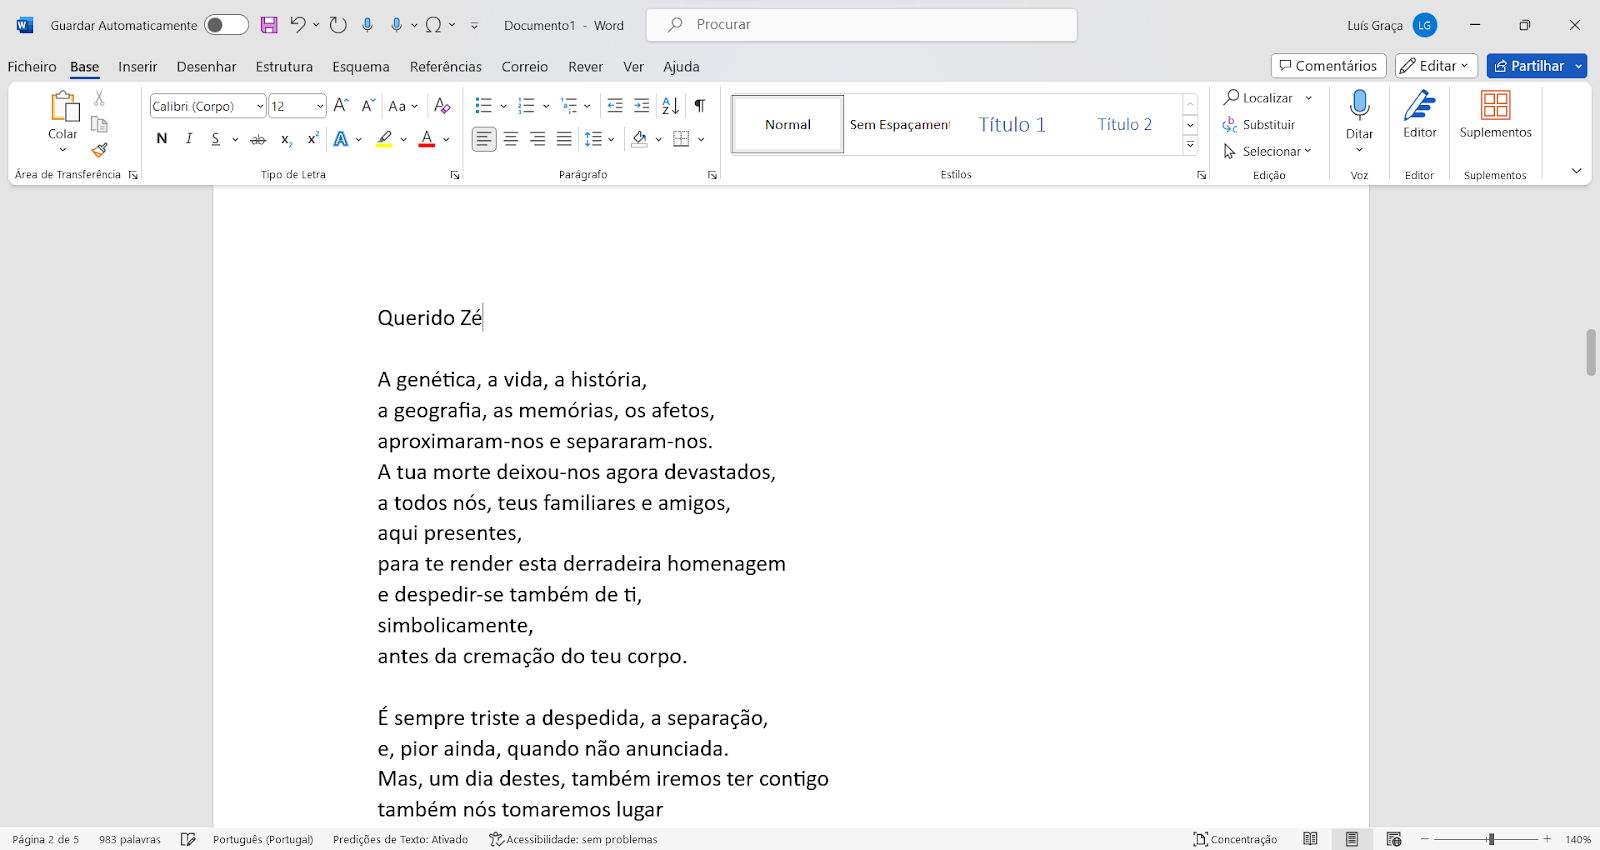The height and width of the screenshot is (850, 1600).
Task: Switch to the Desenhar tab
Action: click(207, 67)
